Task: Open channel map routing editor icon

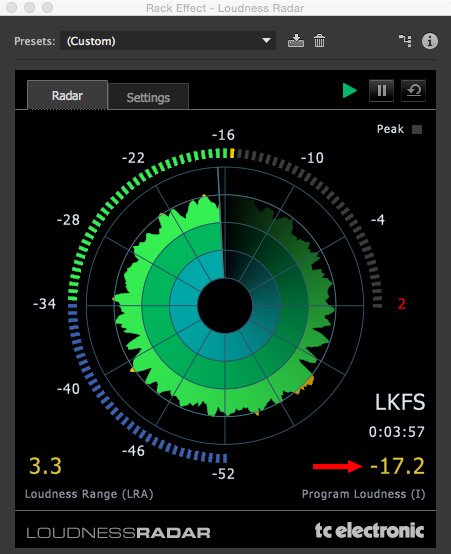Action: click(x=405, y=41)
